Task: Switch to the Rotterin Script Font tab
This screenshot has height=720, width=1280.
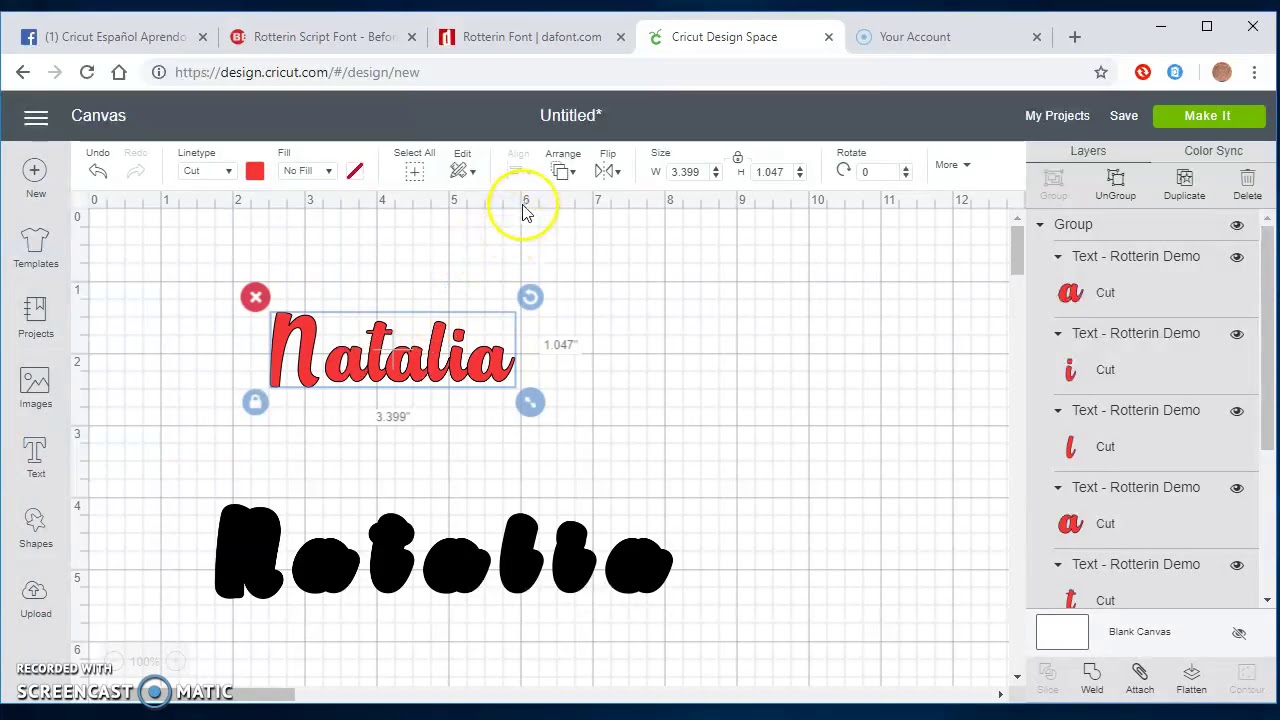Action: pos(322,37)
